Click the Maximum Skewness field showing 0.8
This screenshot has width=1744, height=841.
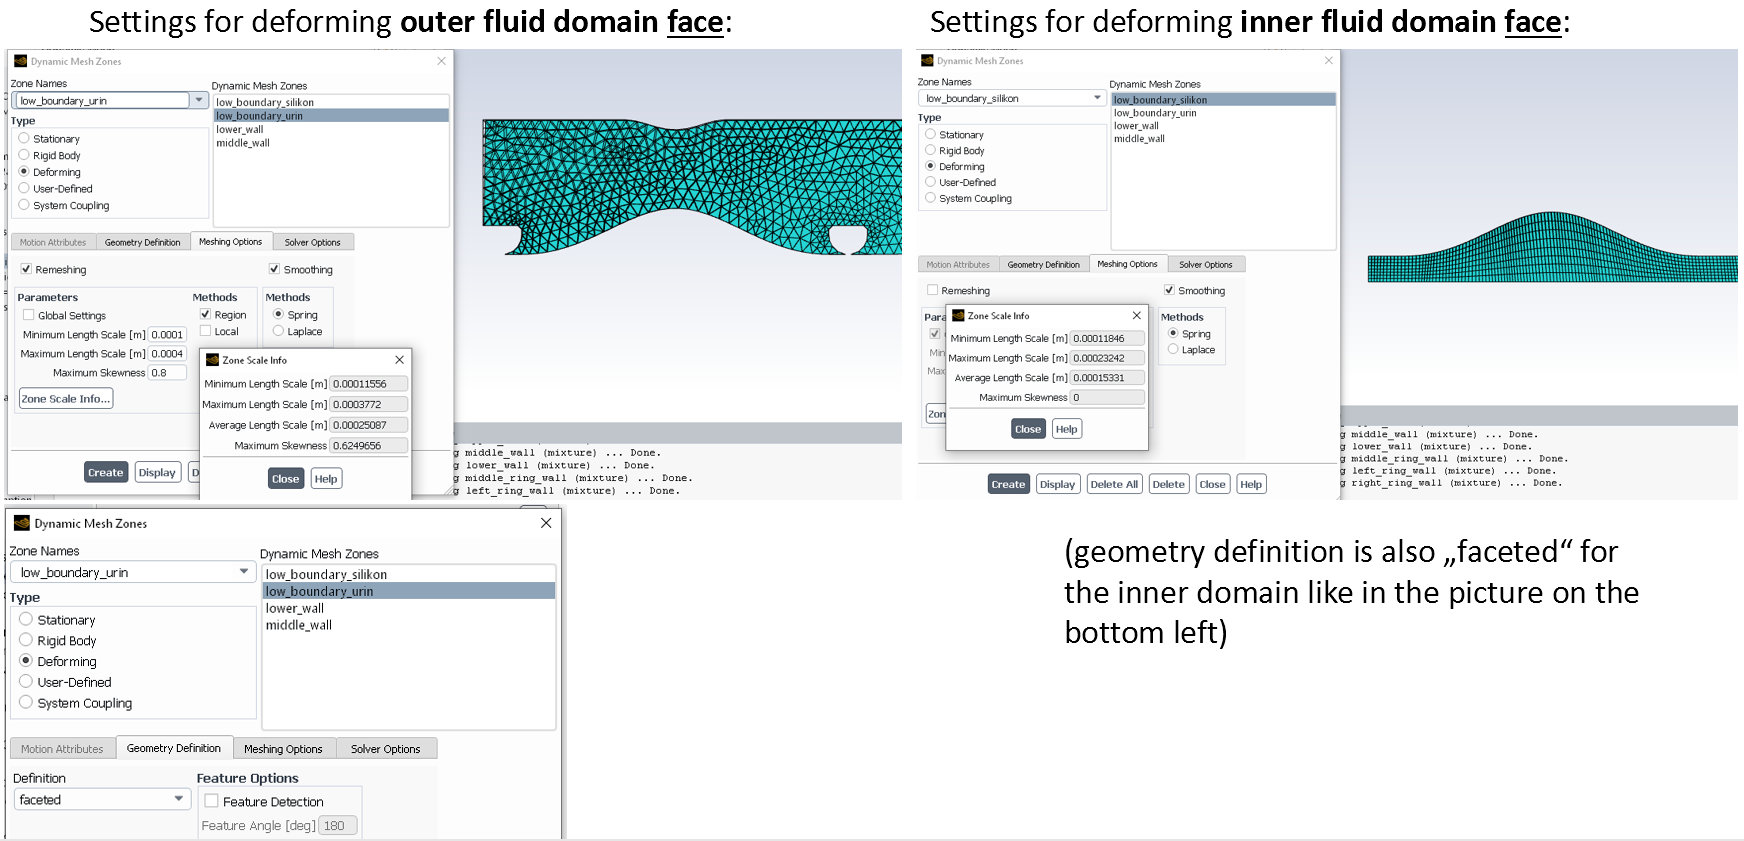(167, 373)
